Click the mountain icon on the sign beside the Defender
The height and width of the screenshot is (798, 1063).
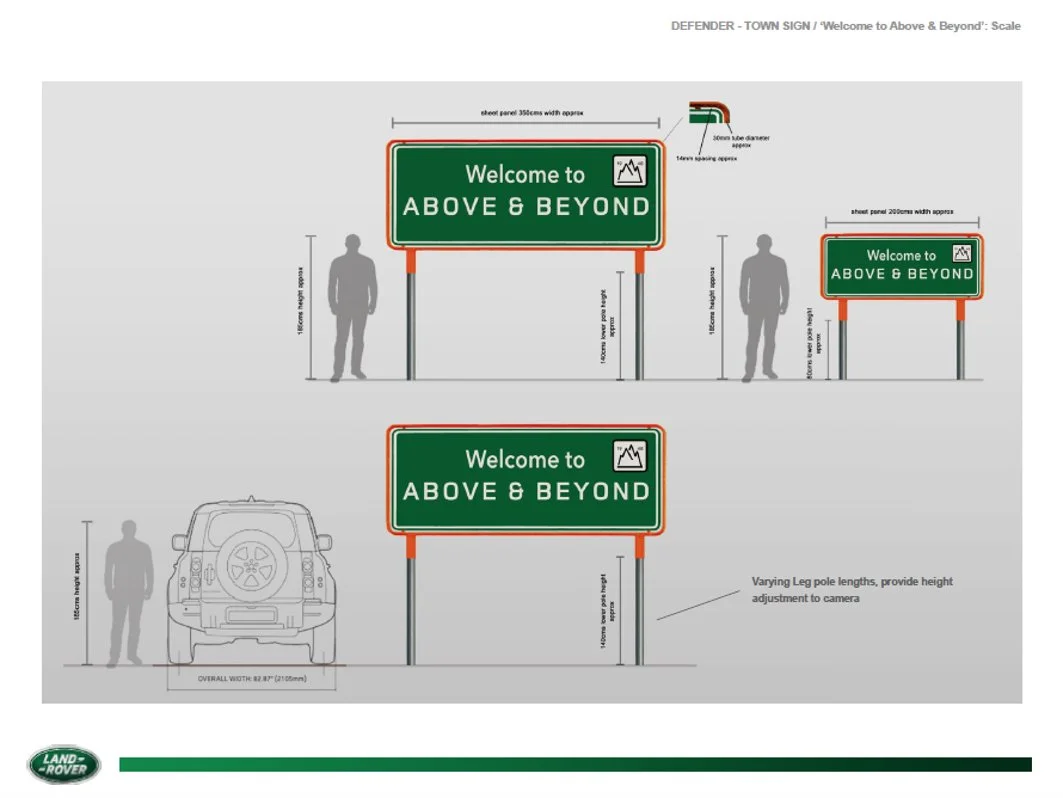coord(630,456)
